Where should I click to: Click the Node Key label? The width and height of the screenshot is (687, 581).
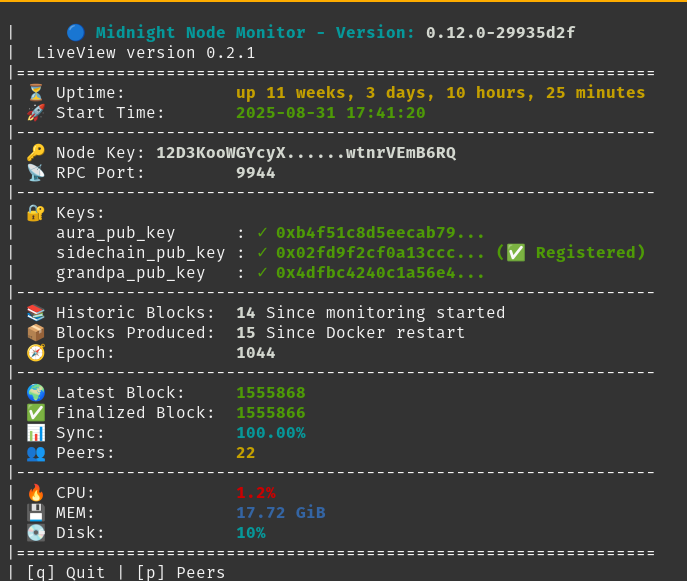[x=100, y=153]
